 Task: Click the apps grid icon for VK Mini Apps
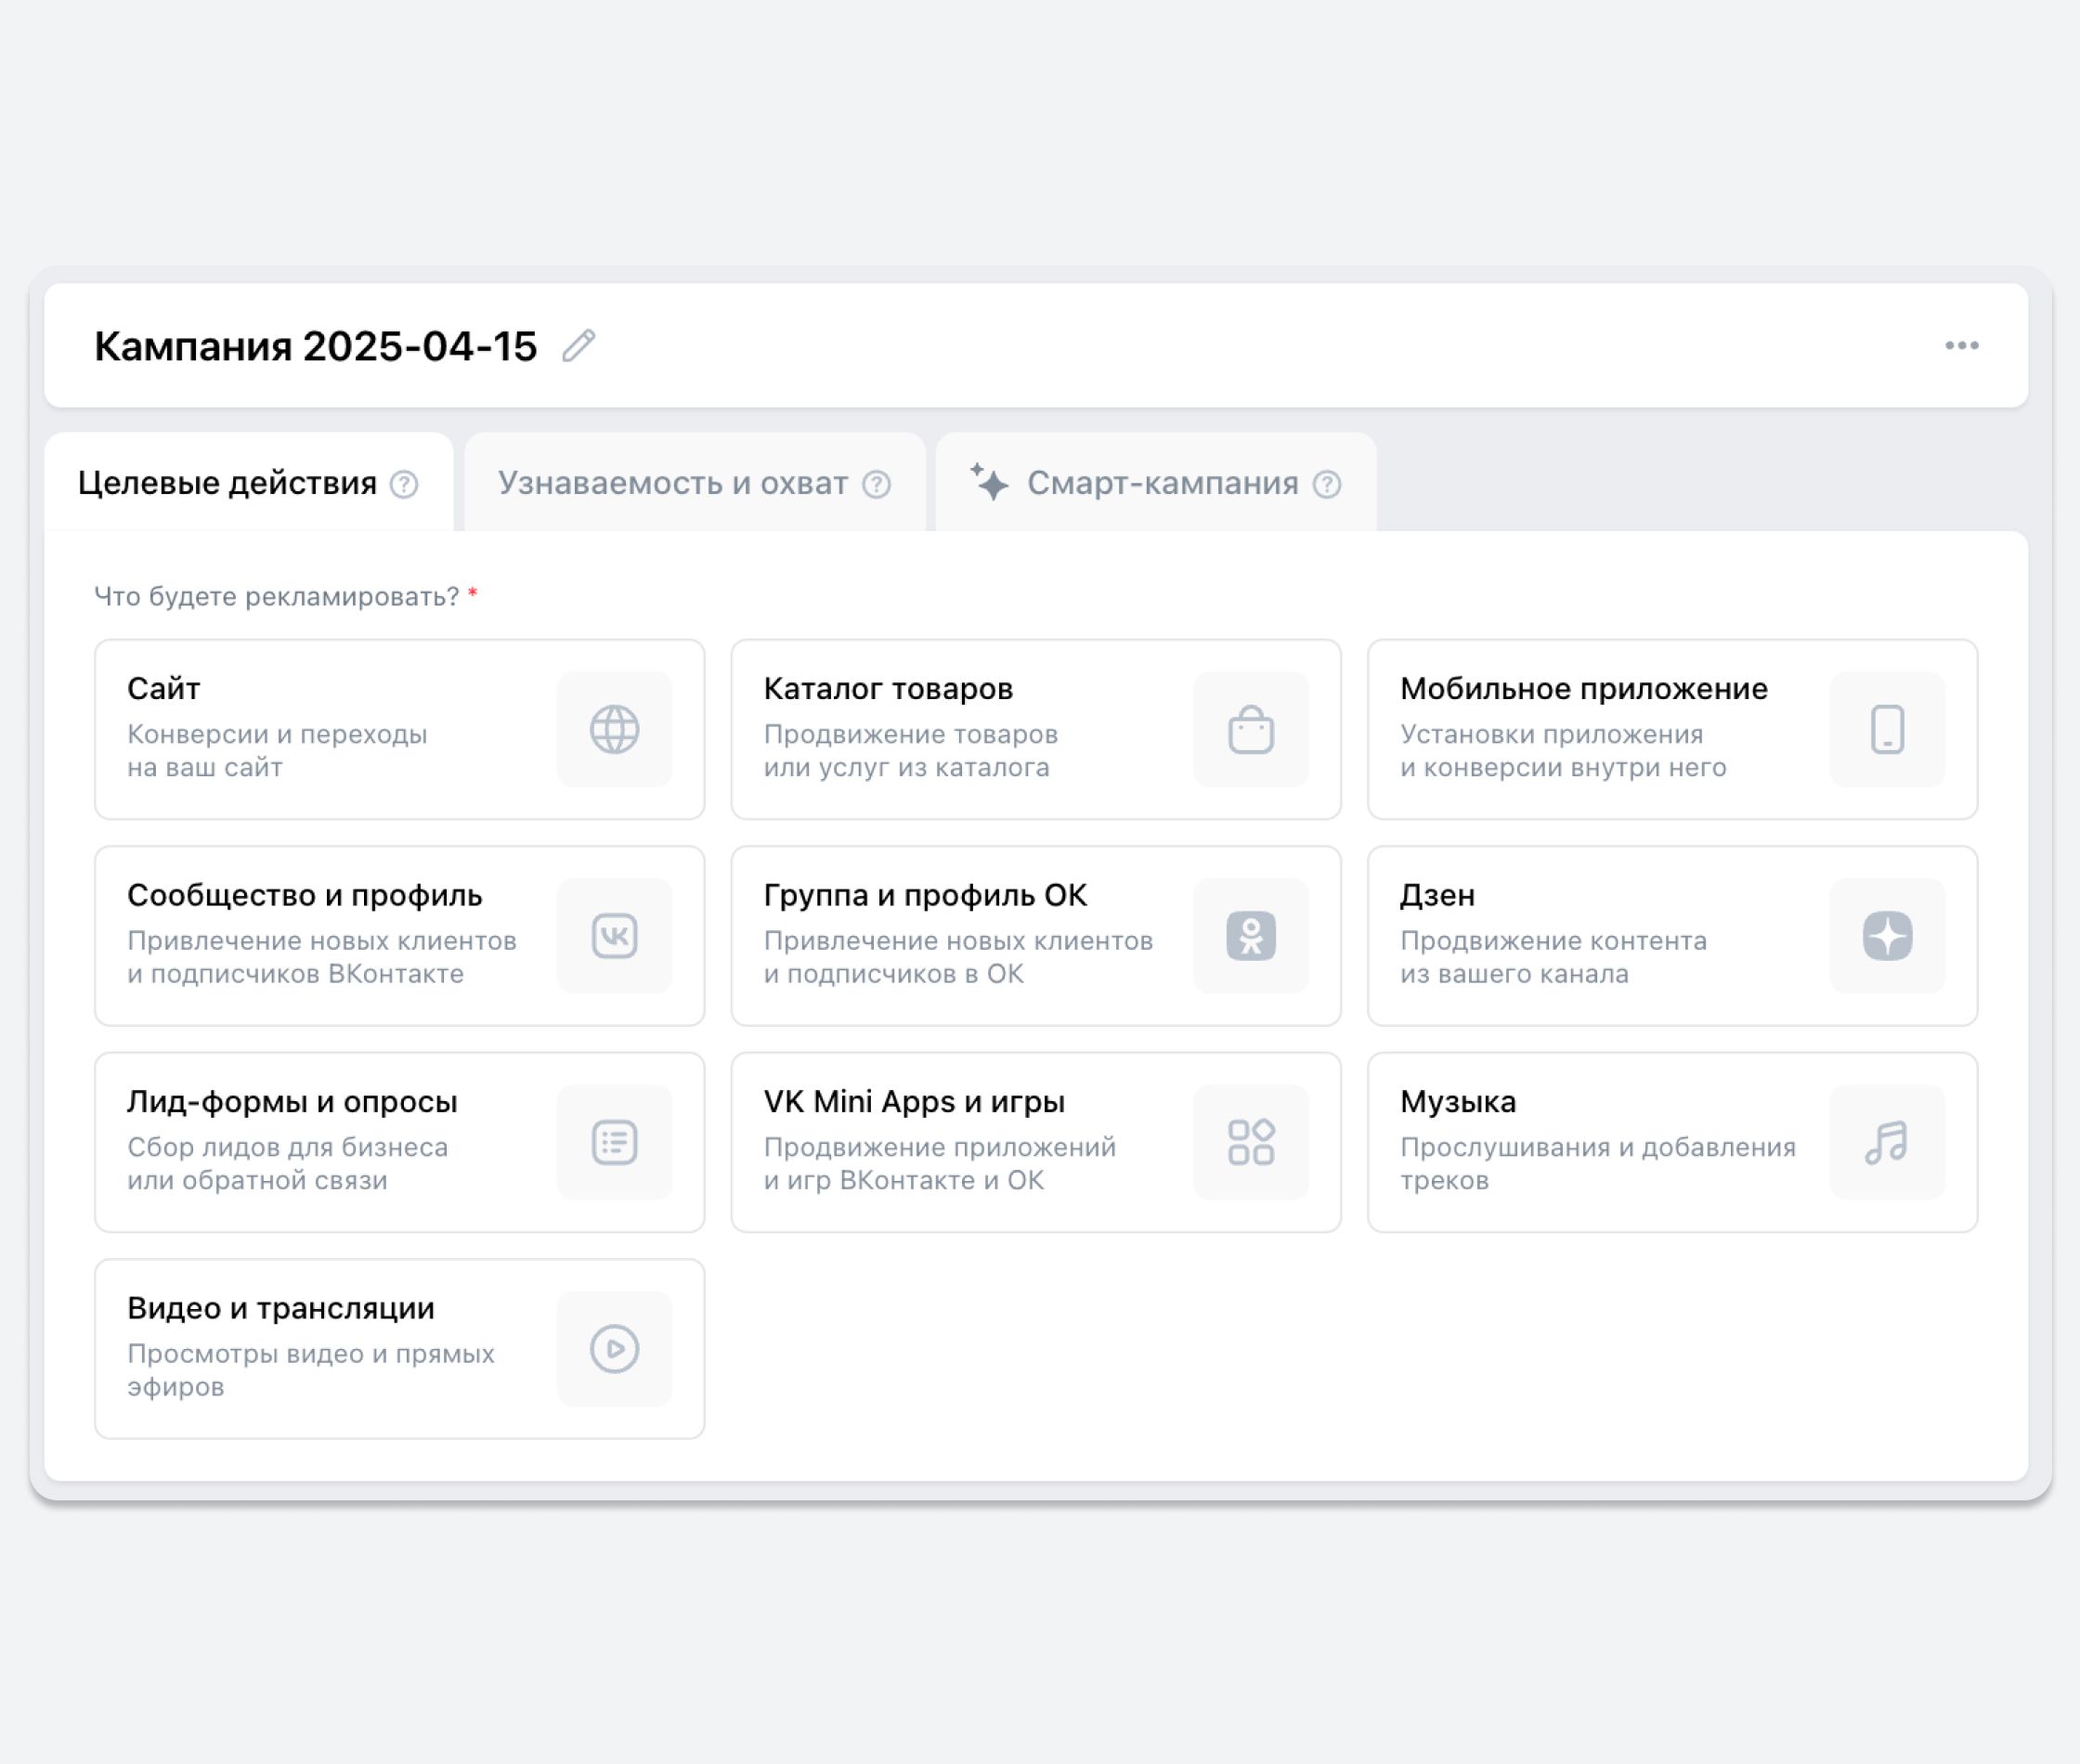[x=1250, y=1142]
